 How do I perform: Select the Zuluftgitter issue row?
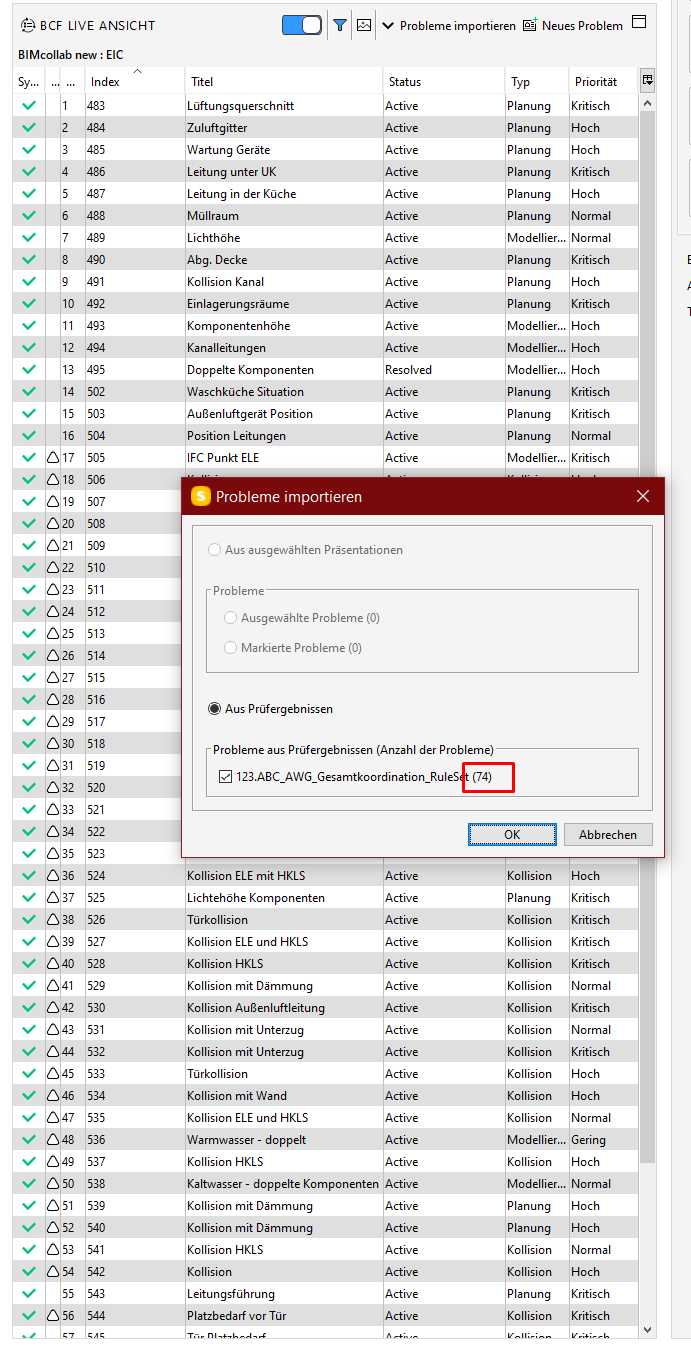(x=325, y=128)
